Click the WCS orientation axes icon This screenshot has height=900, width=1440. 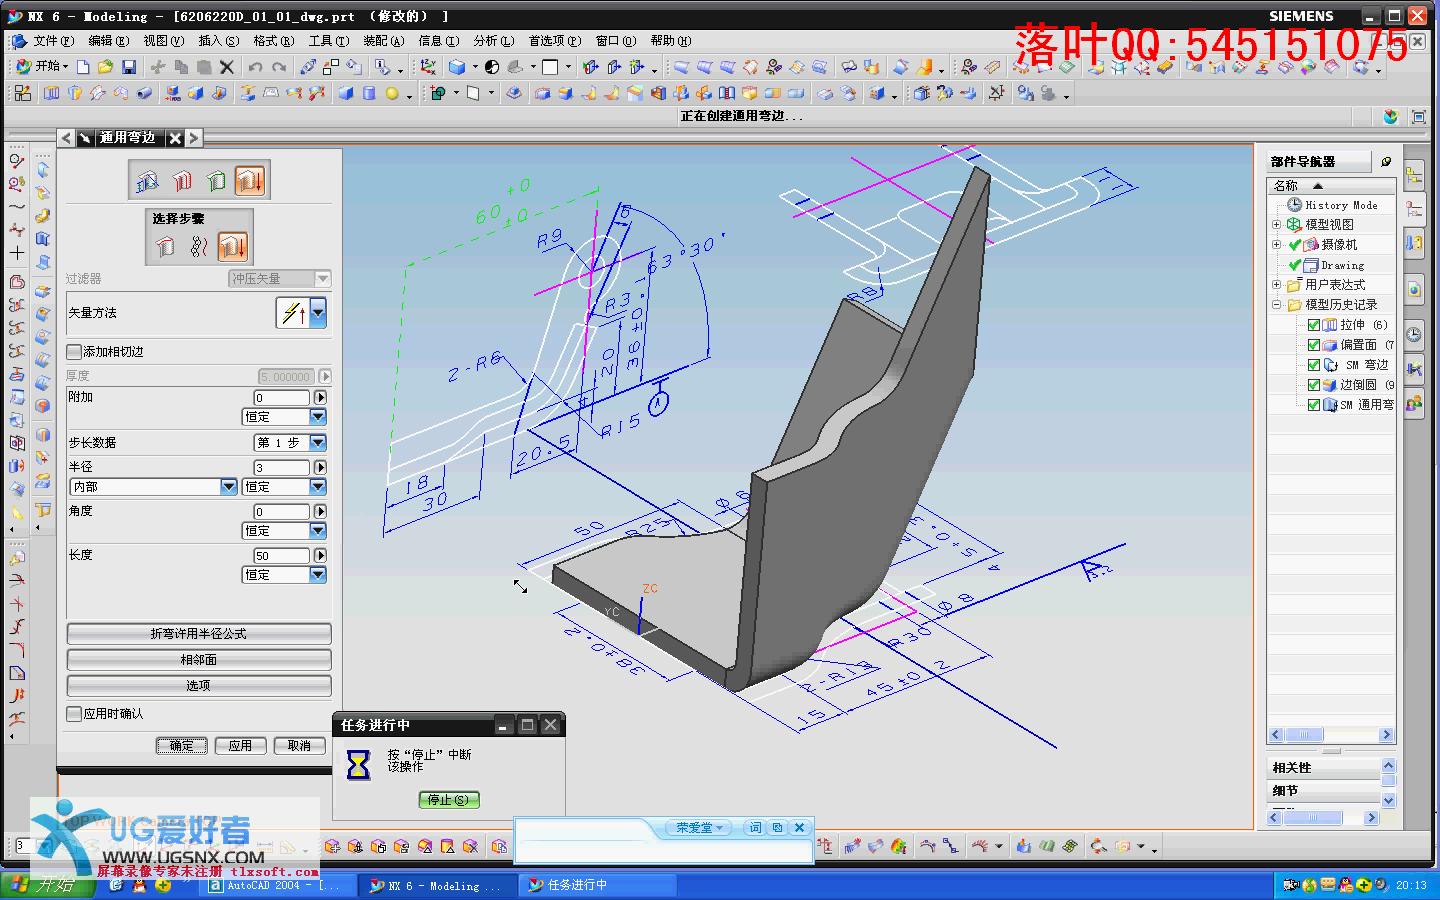point(428,67)
